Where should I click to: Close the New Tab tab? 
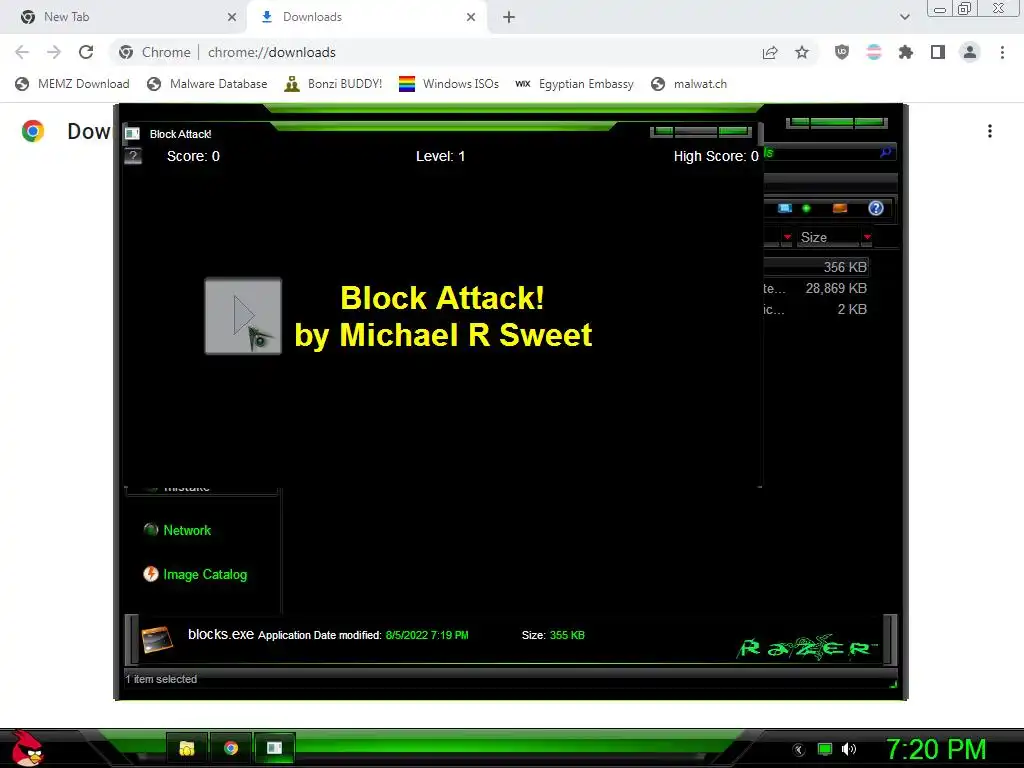232,17
